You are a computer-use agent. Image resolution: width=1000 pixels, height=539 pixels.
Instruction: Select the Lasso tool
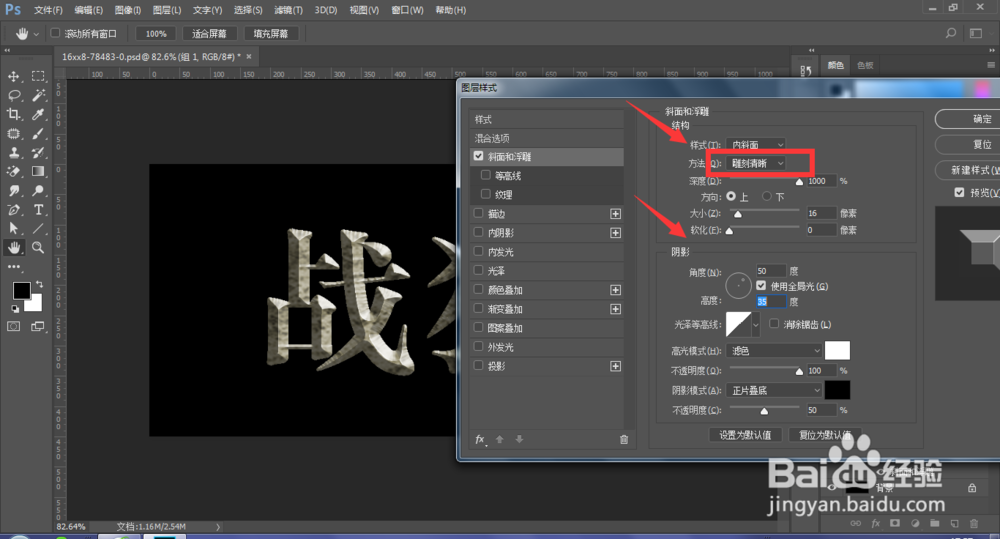13,96
